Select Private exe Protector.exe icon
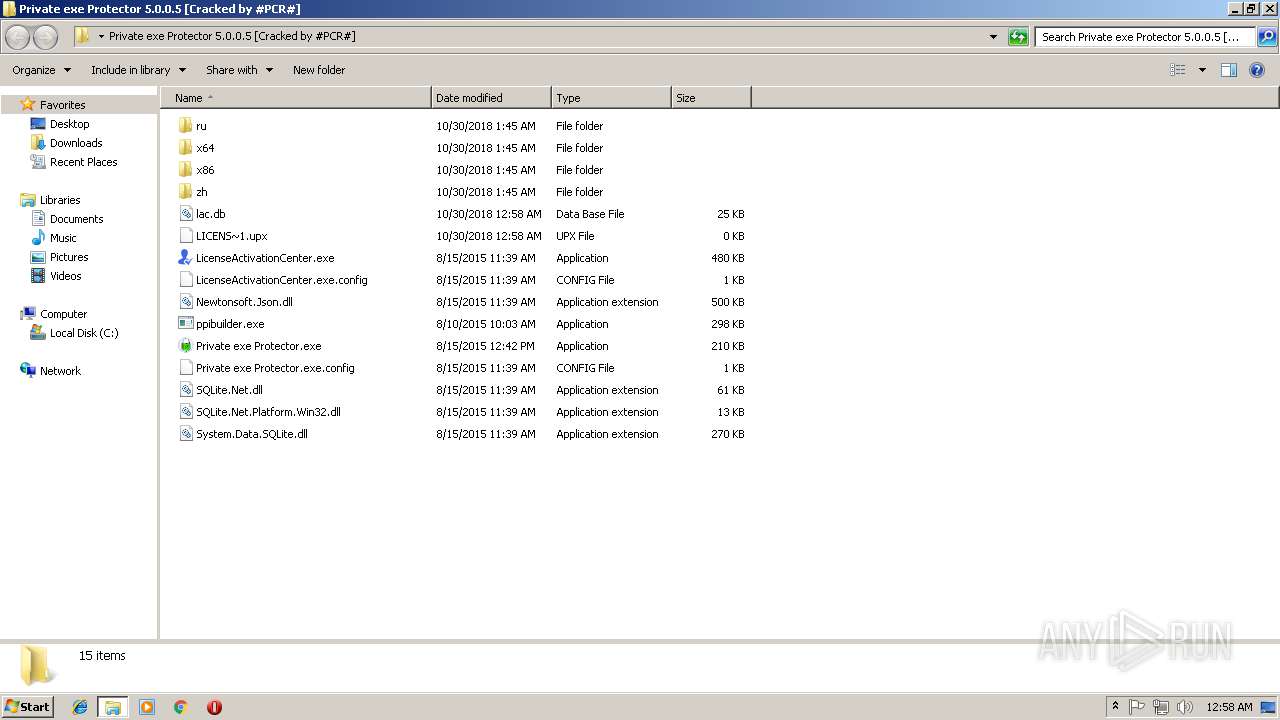 [x=185, y=346]
